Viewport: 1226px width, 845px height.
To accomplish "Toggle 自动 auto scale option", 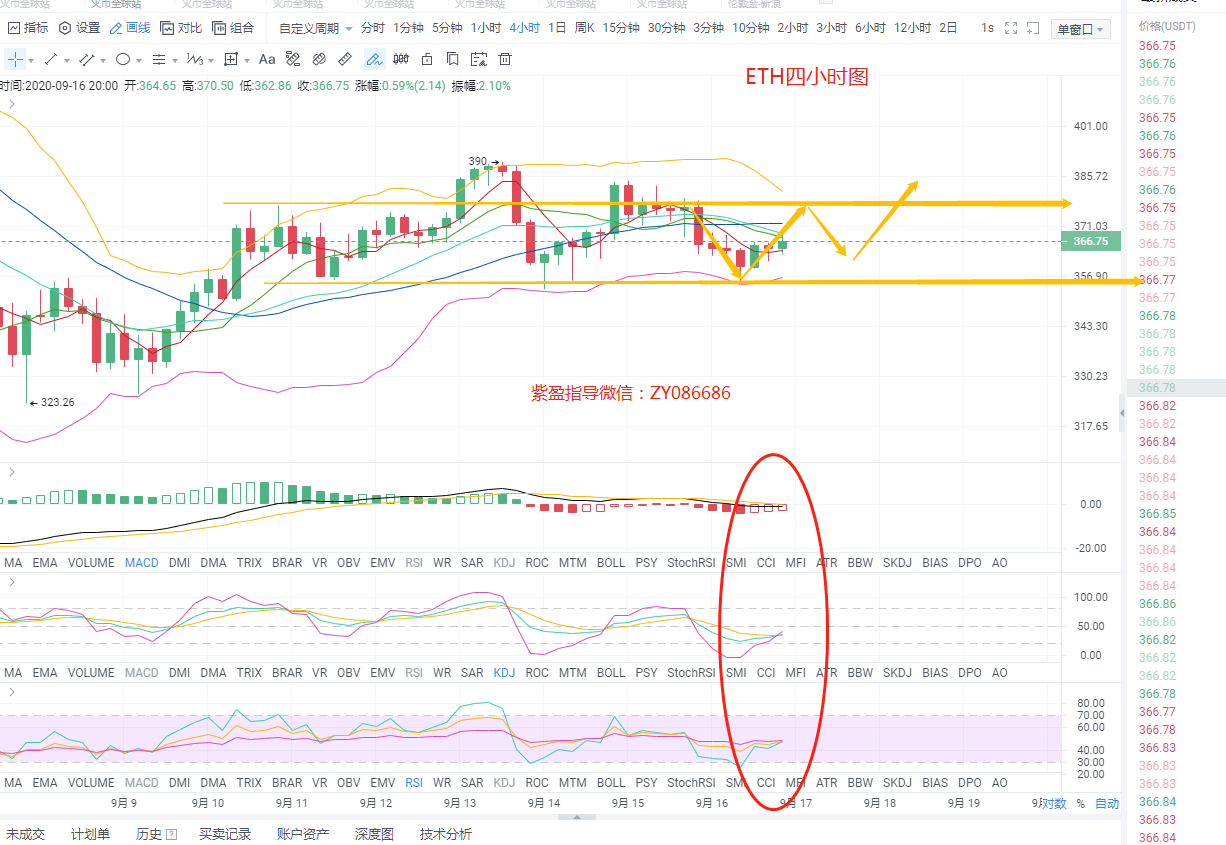I will coord(1107,803).
